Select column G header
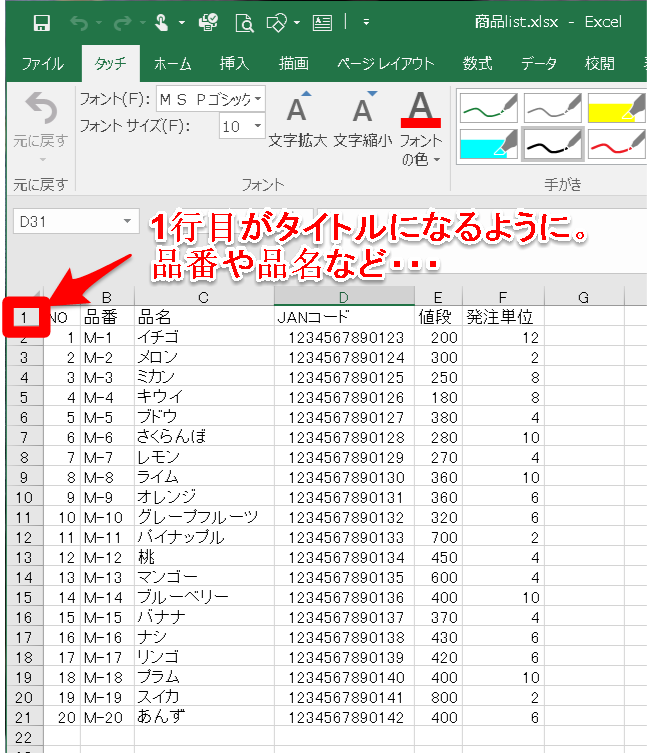The width and height of the screenshot is (647, 753). pos(584,297)
